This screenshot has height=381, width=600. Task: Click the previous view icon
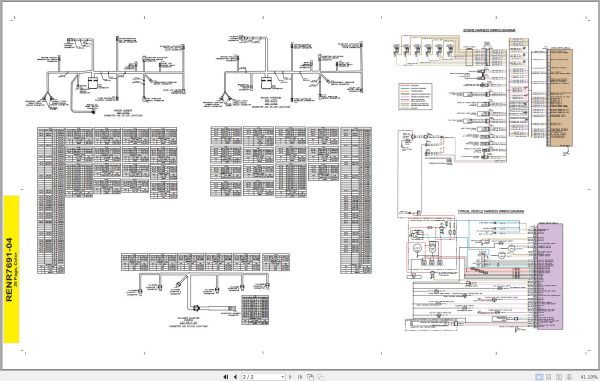click(x=310, y=377)
